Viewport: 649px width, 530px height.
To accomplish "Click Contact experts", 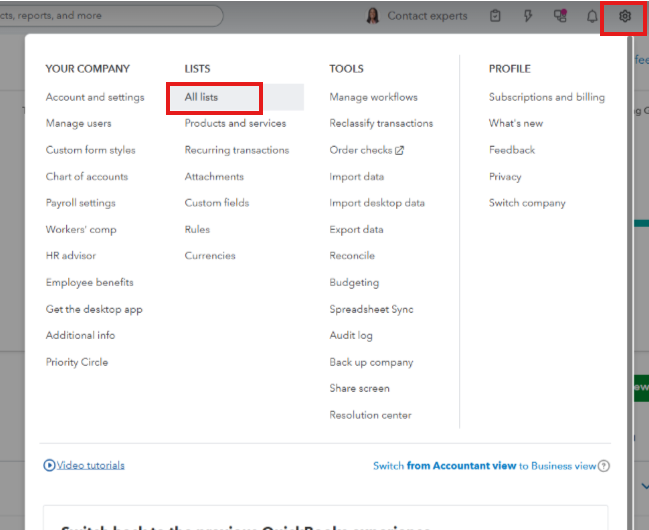I will pos(427,16).
